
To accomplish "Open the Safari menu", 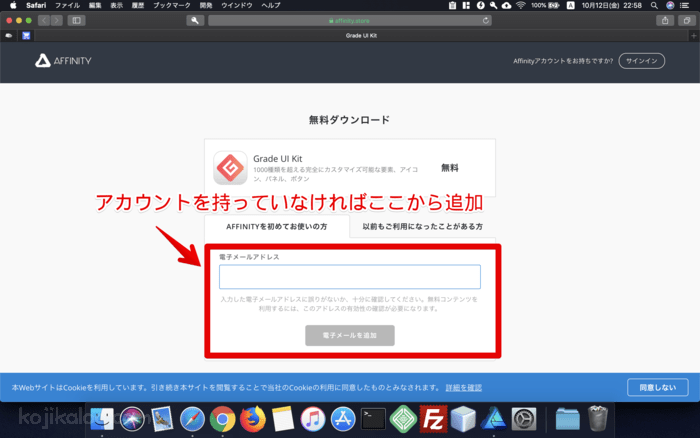I will [x=36, y=5].
